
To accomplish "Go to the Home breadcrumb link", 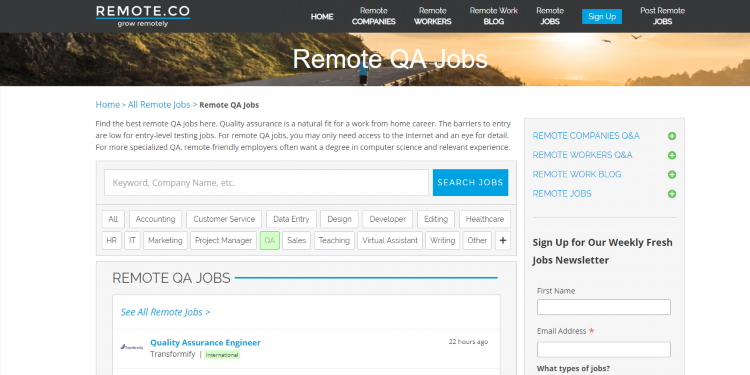I will pyautogui.click(x=108, y=105).
